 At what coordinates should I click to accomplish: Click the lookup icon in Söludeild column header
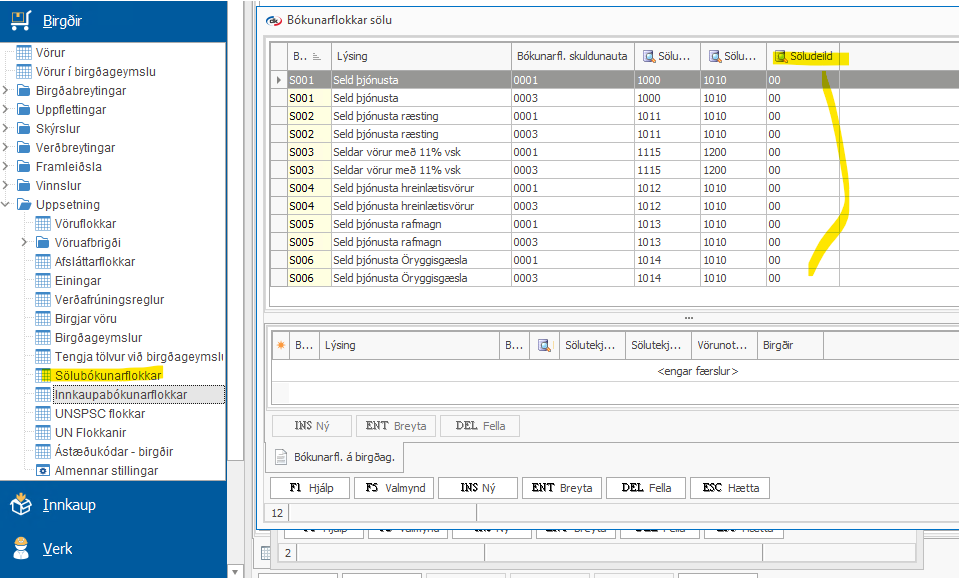[x=780, y=56]
